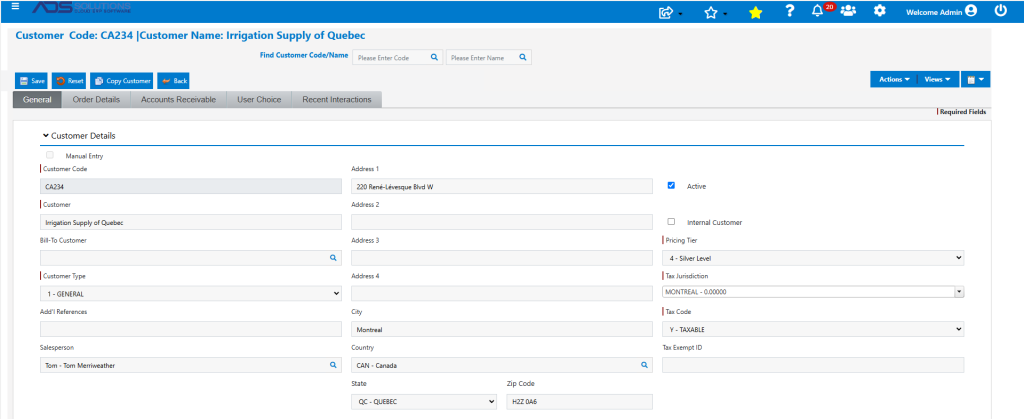This screenshot has width=1024, height=419.
Task: Open the hamburger navigation menu
Action: [x=15, y=6]
